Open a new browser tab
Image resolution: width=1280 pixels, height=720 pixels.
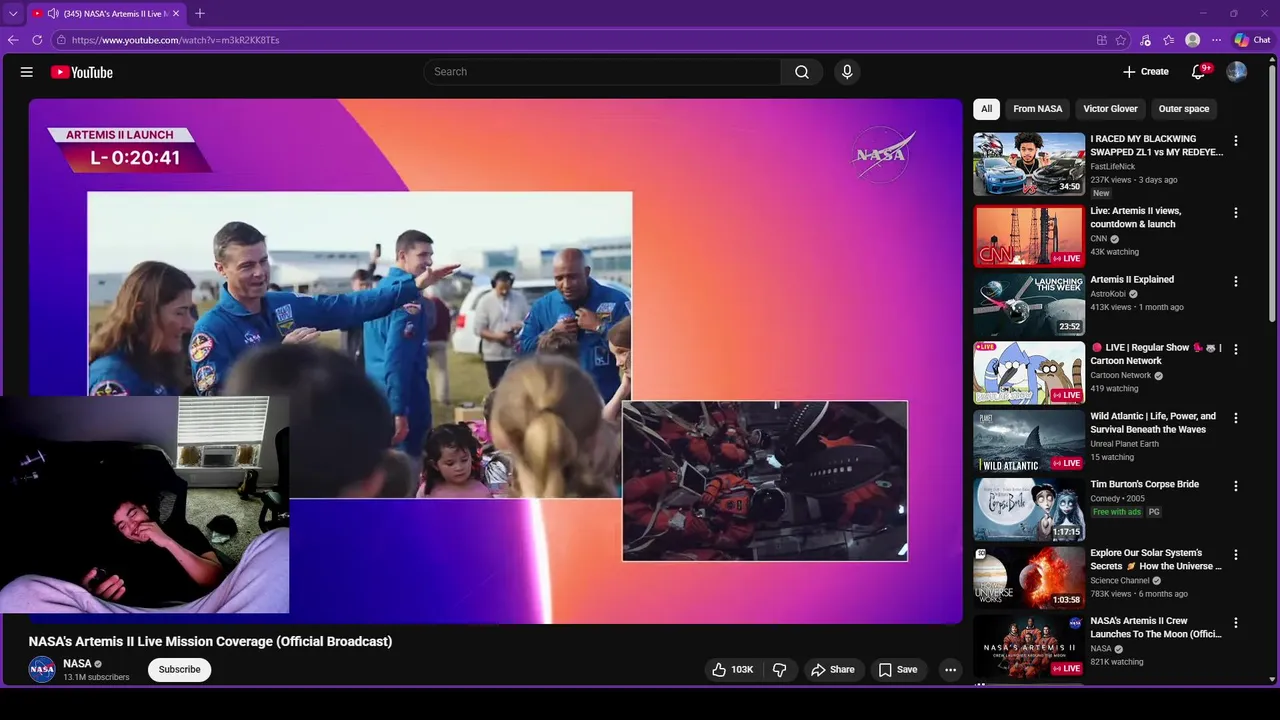point(200,14)
